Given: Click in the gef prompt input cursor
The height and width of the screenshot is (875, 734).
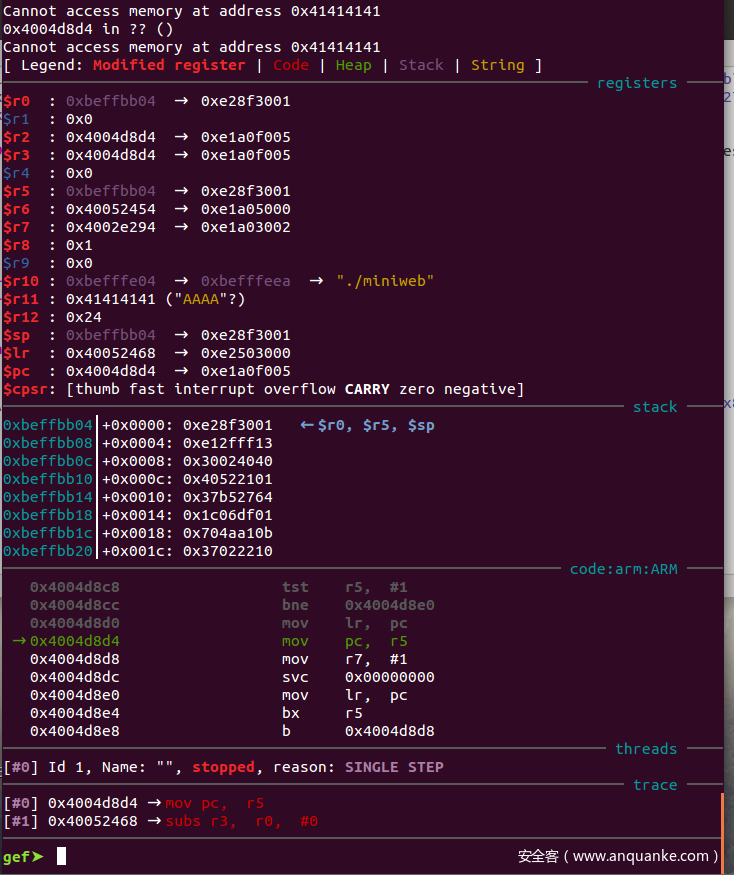Looking at the screenshot, I should pyautogui.click(x=61, y=856).
